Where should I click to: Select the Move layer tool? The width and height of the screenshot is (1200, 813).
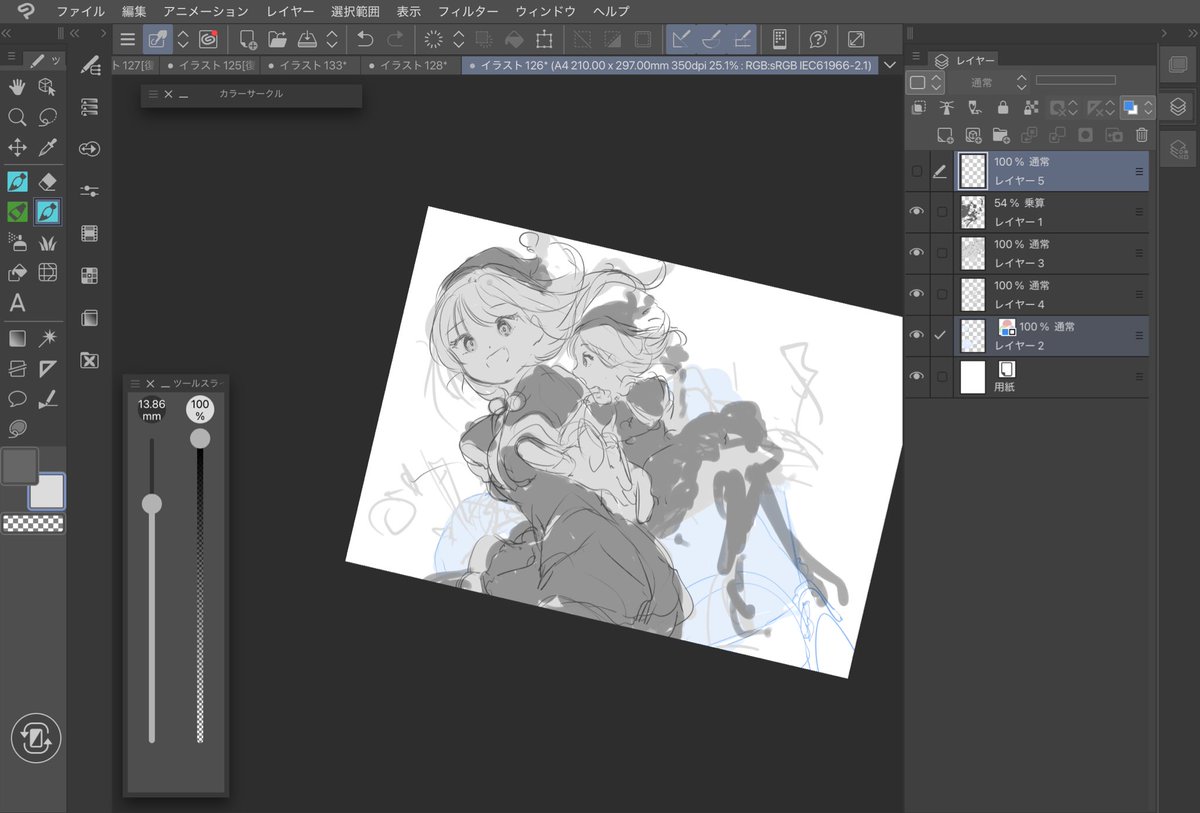point(17,148)
